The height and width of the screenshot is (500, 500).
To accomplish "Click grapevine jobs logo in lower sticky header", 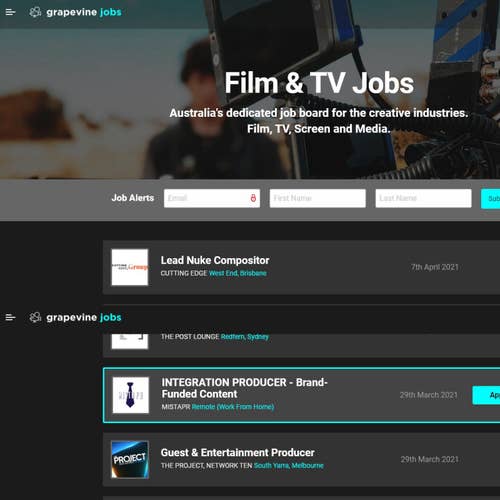I will coord(76,317).
